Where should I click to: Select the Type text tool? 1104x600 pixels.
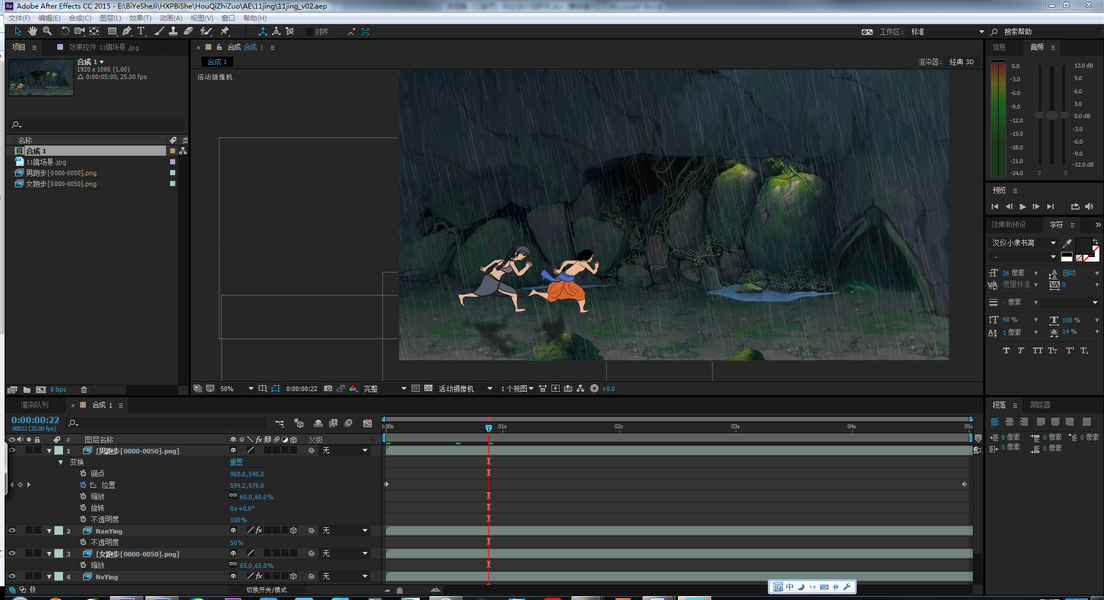click(141, 31)
